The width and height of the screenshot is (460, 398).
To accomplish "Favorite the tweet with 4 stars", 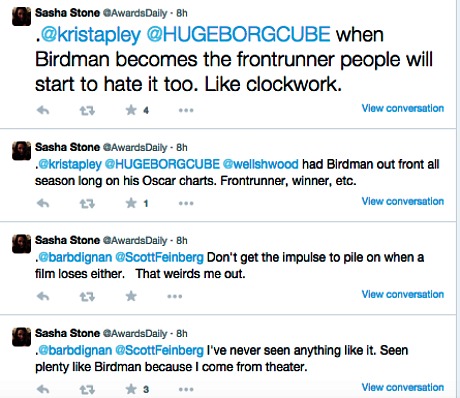I will (131, 110).
